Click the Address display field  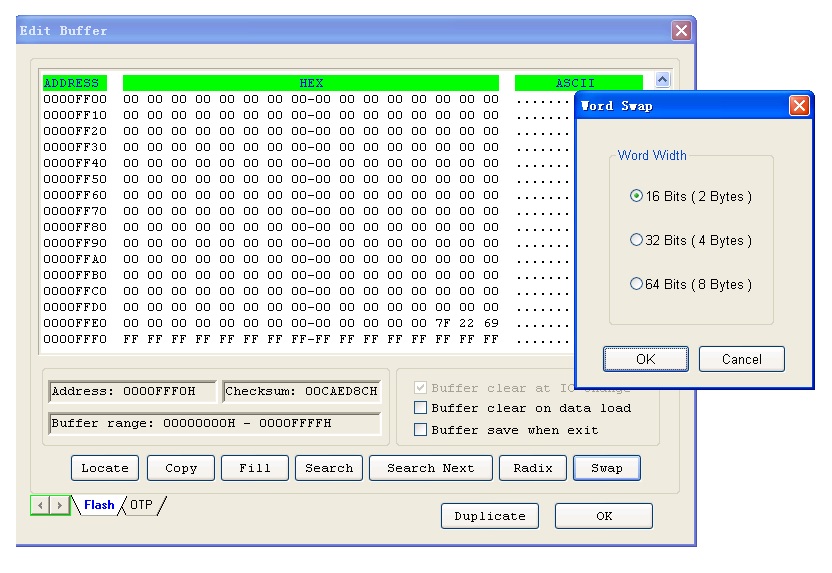131,391
